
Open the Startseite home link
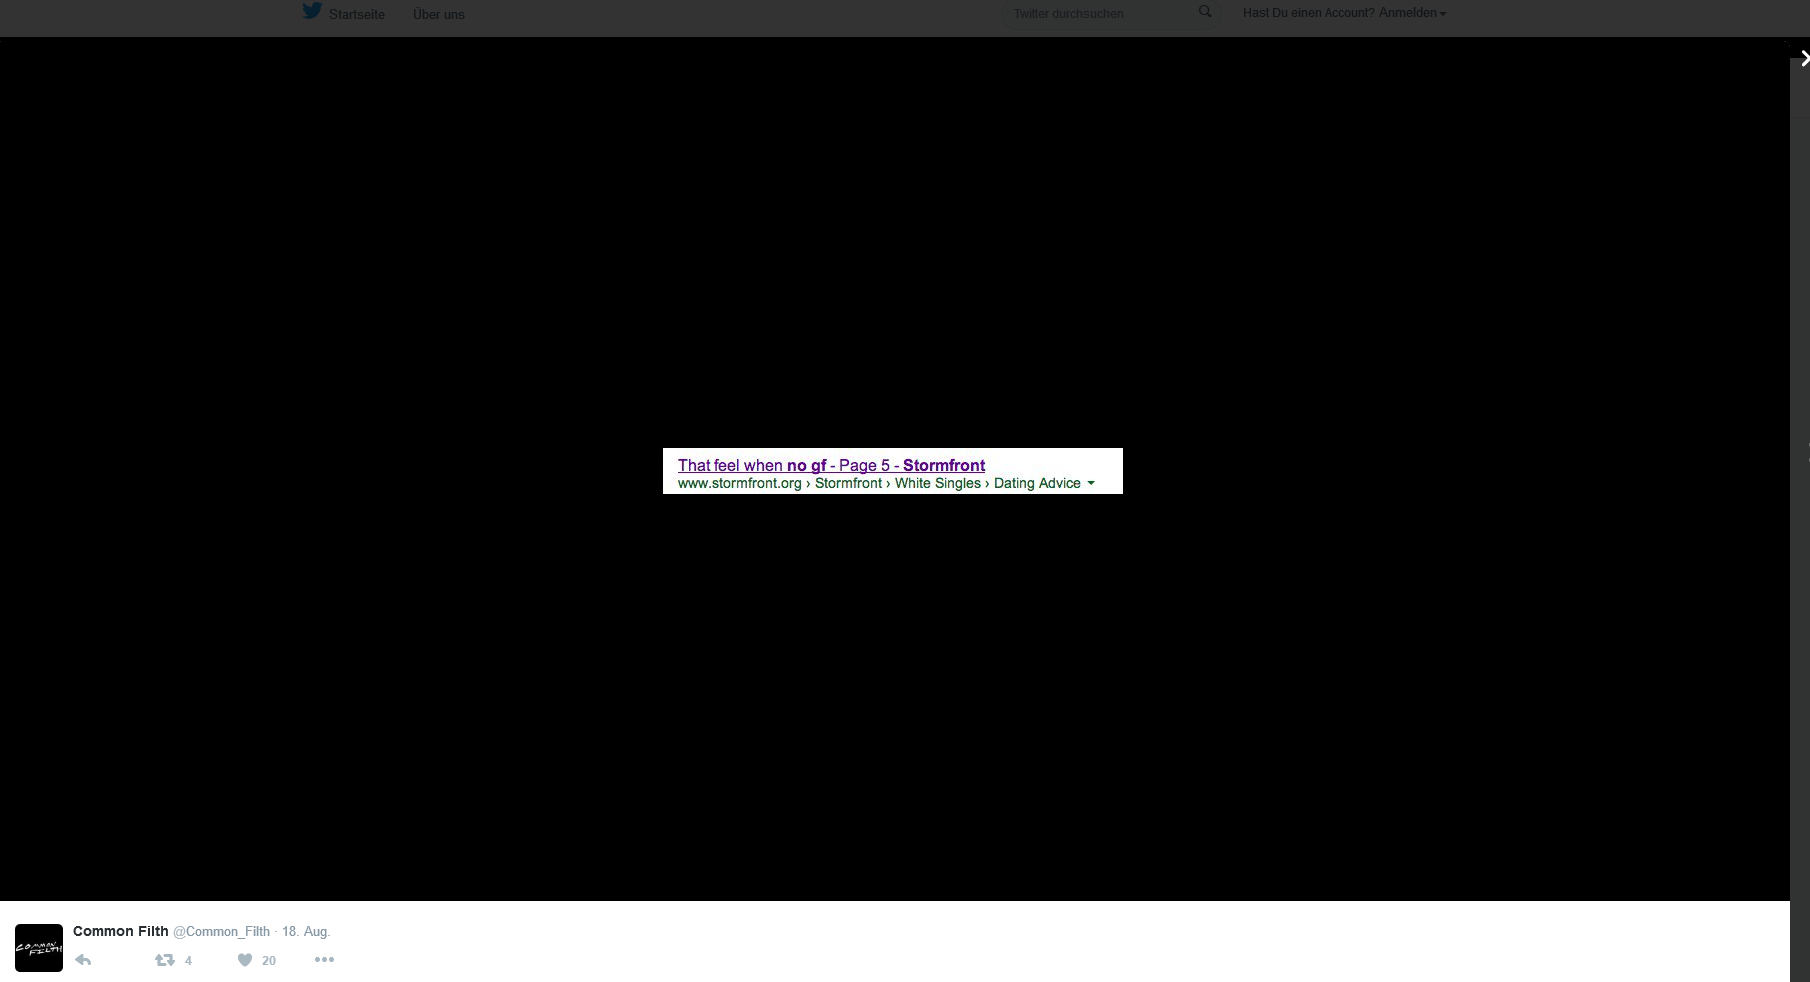[x=356, y=14]
